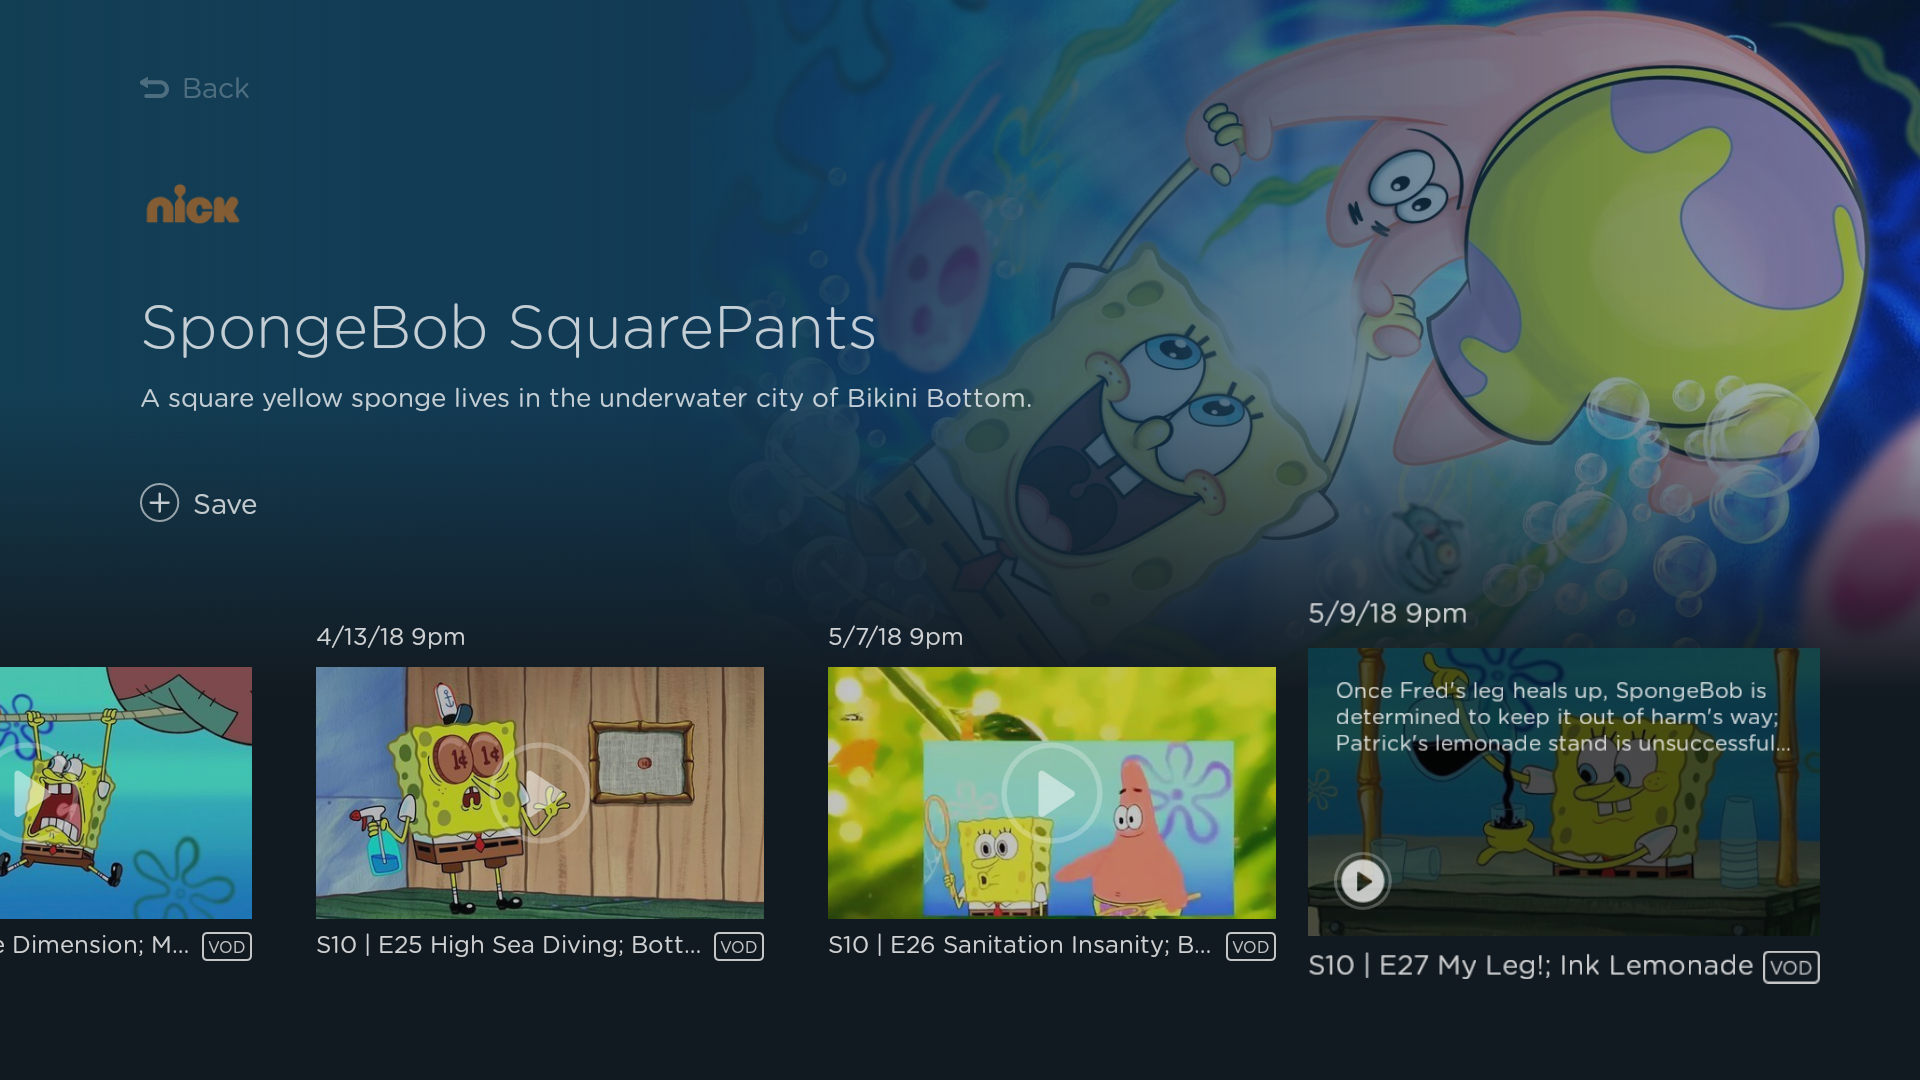Click VOD badge beside E27 title
The image size is (1920, 1080).
click(x=1791, y=967)
